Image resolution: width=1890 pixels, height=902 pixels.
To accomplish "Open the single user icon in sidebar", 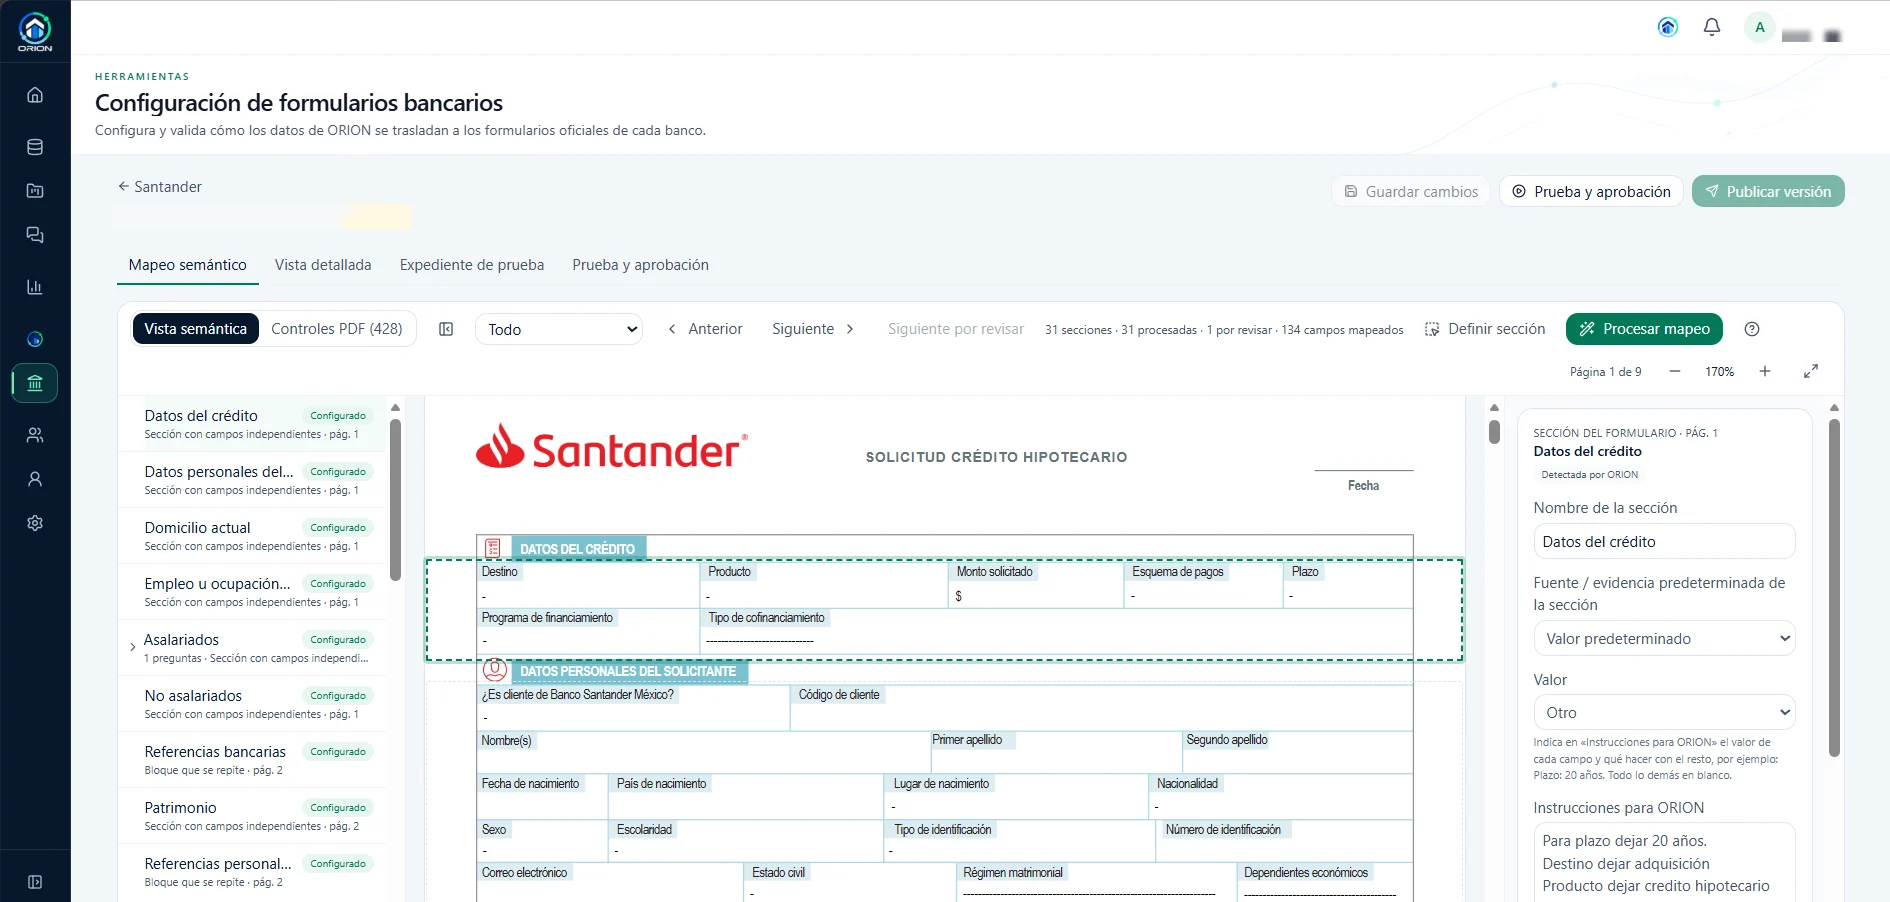I will coord(35,479).
